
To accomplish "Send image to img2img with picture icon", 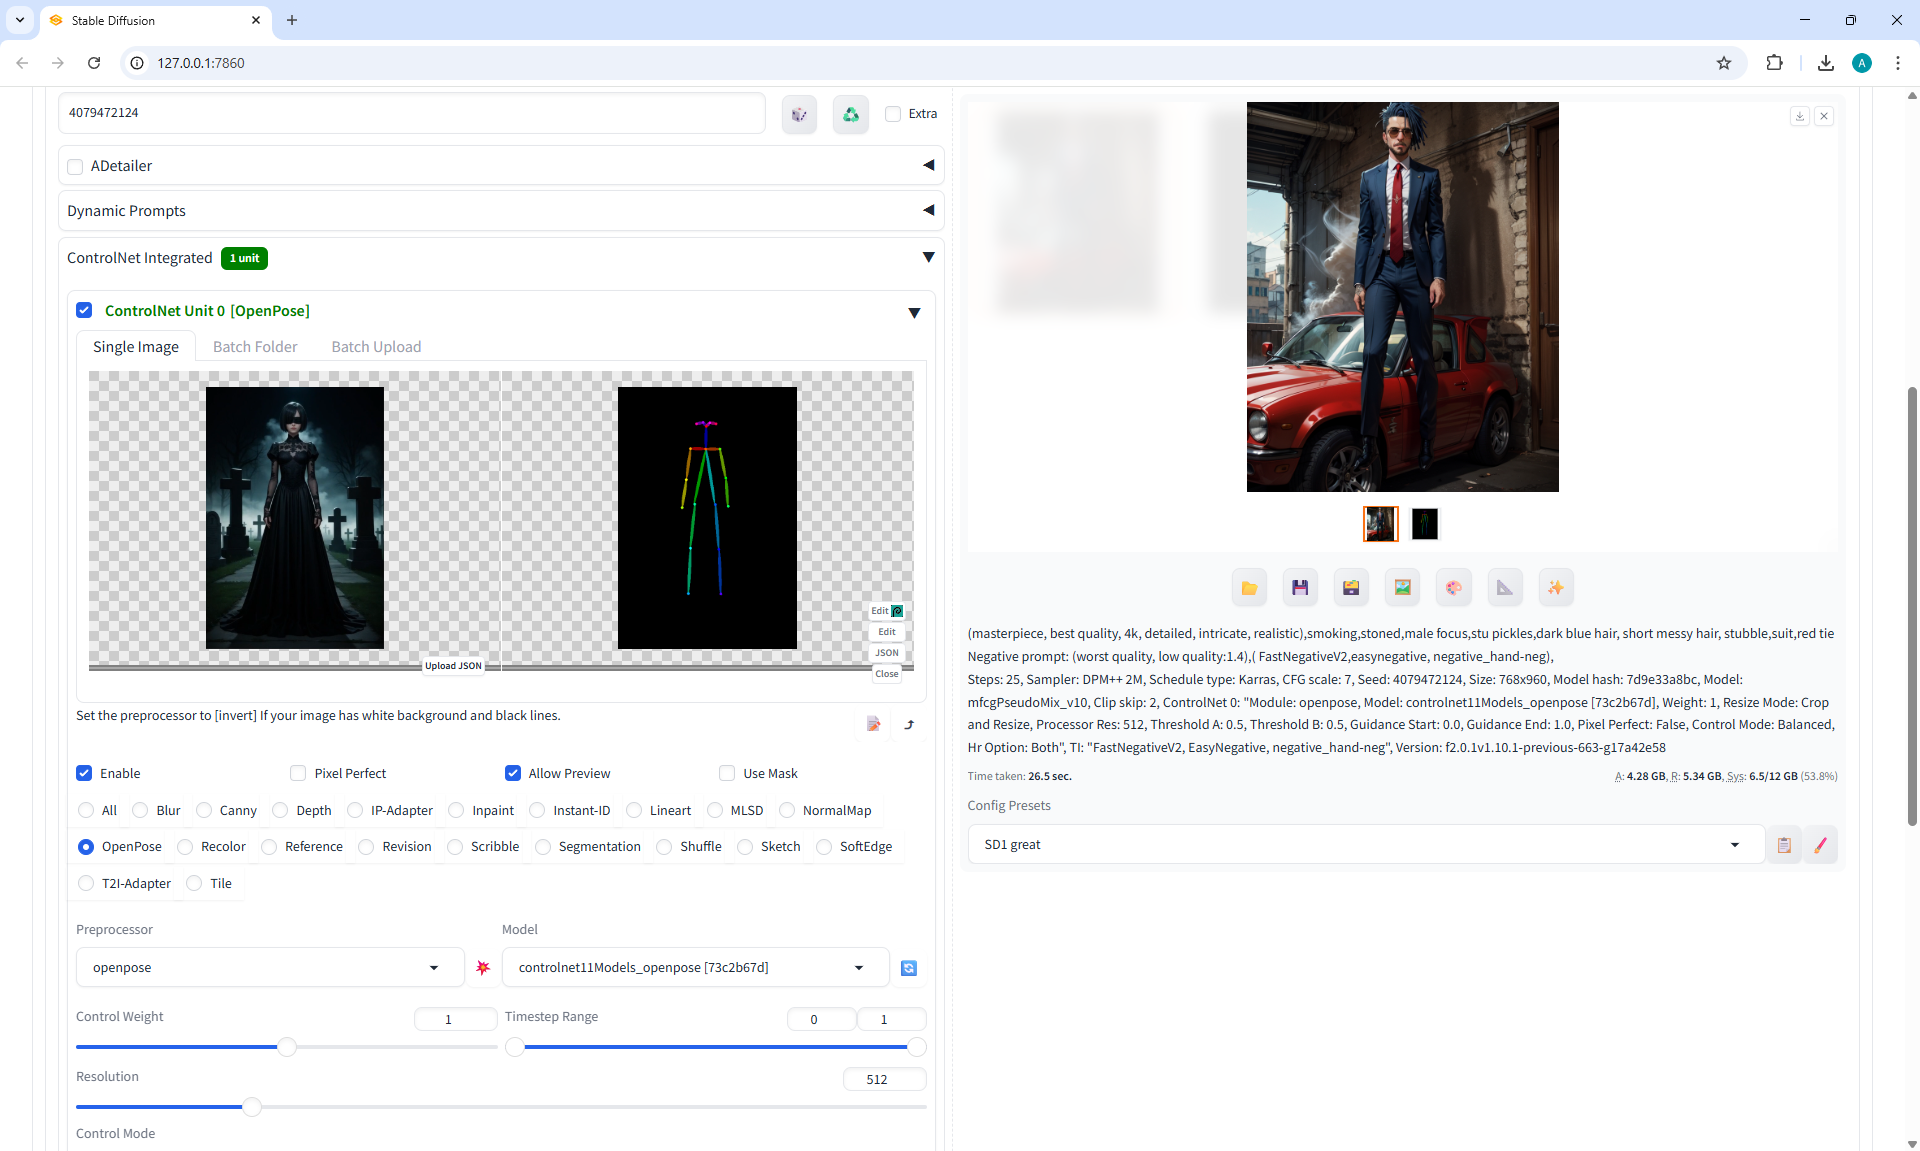I will click(1402, 588).
